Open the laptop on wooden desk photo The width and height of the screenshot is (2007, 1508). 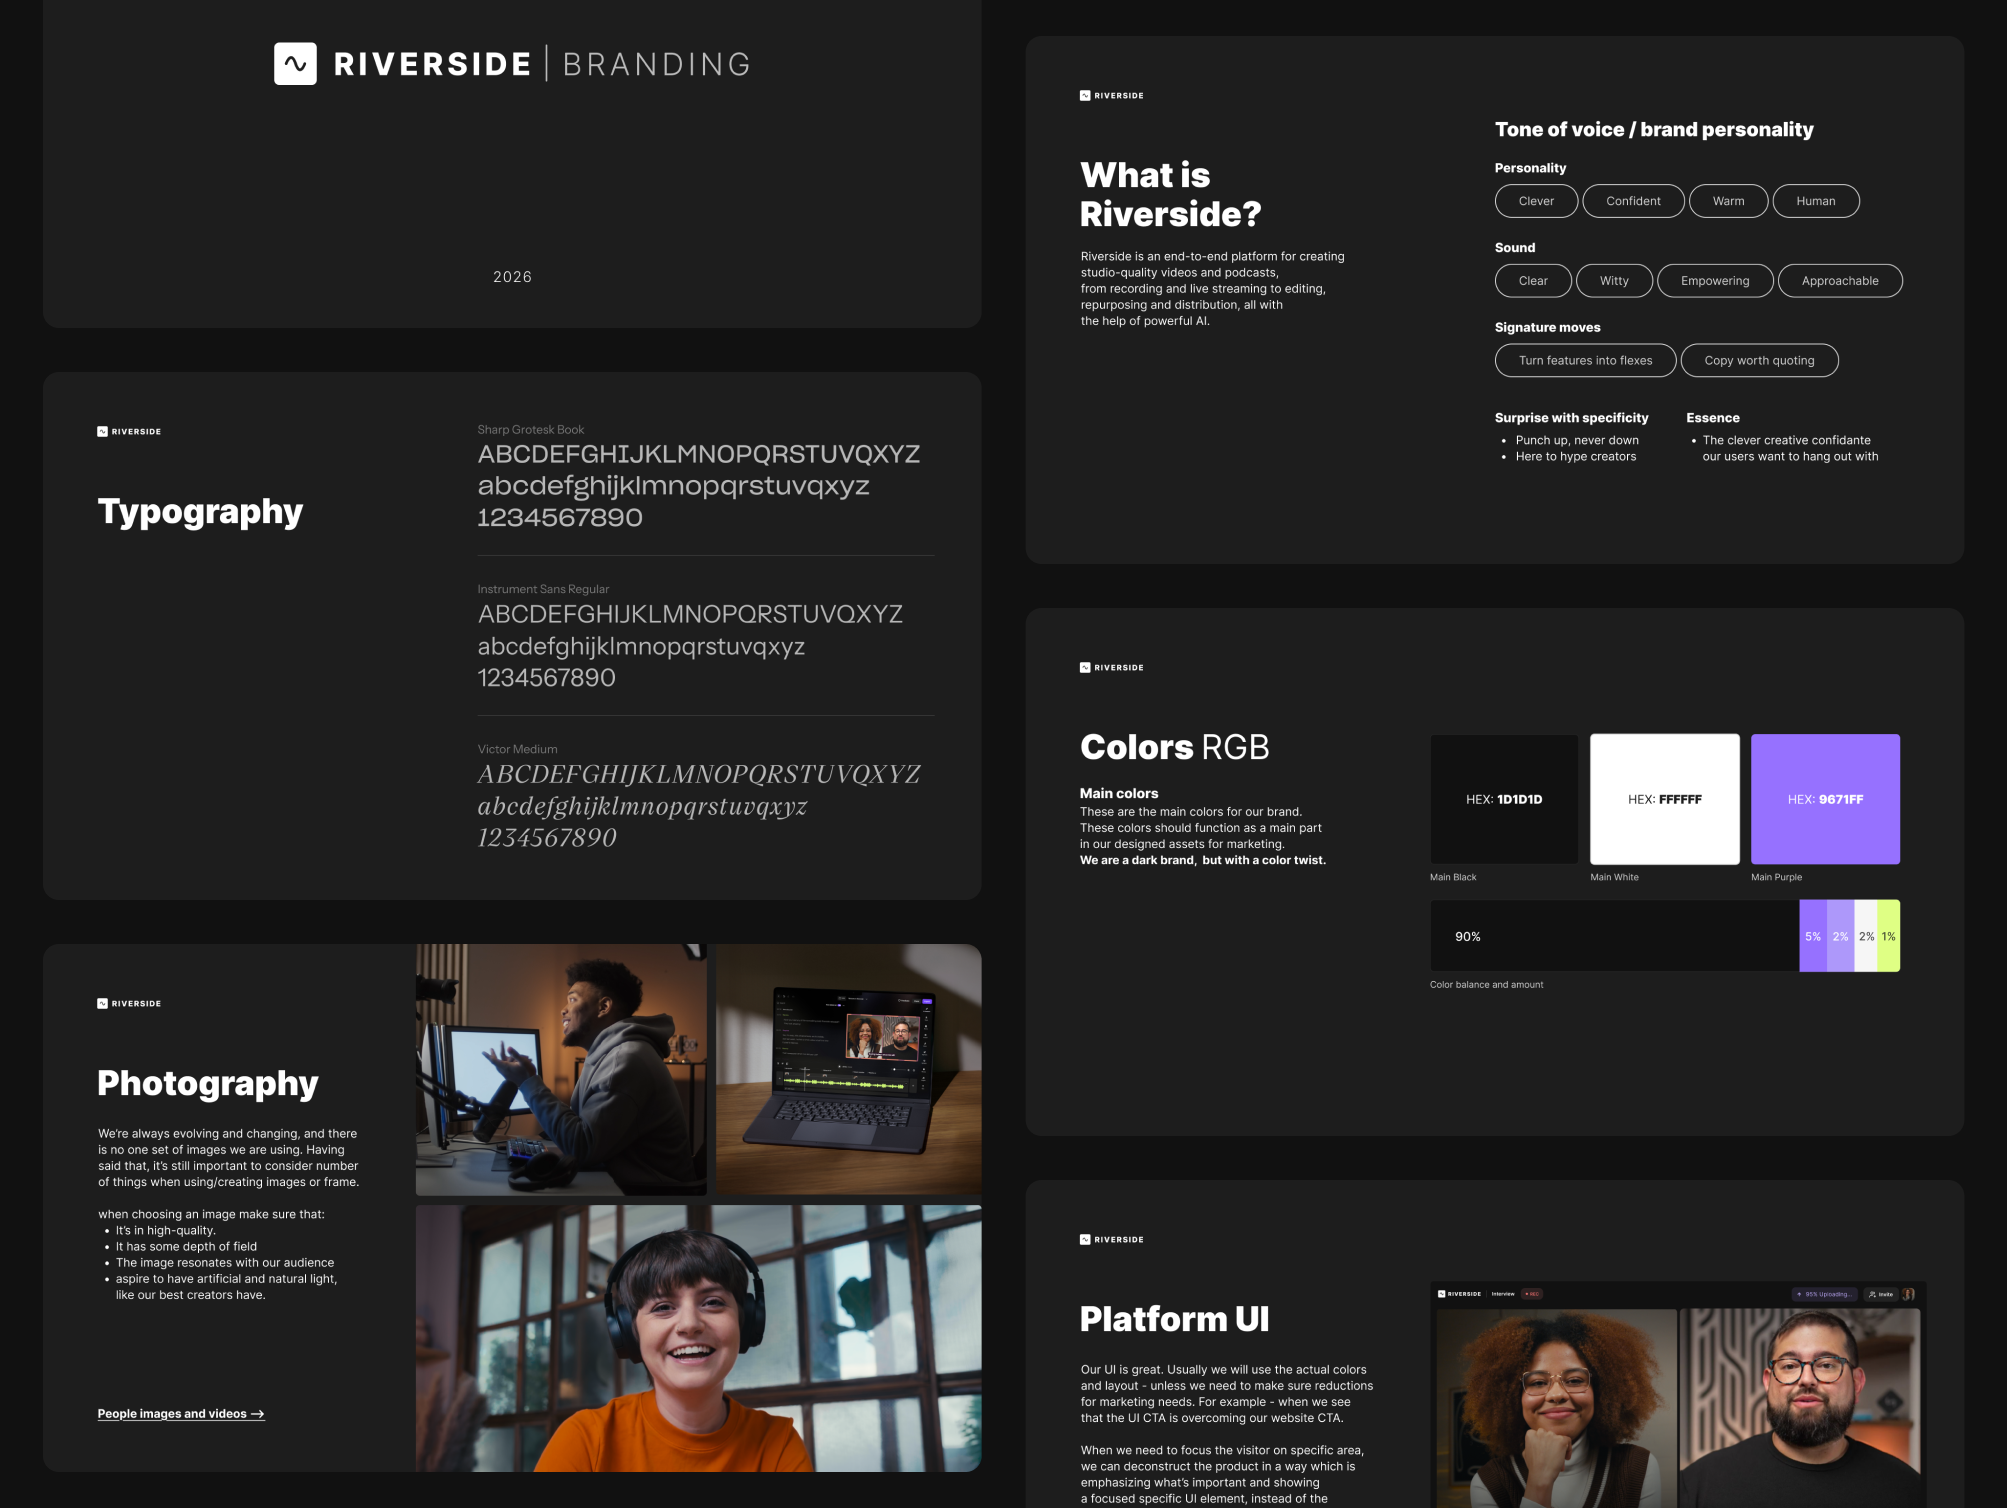pos(848,1070)
